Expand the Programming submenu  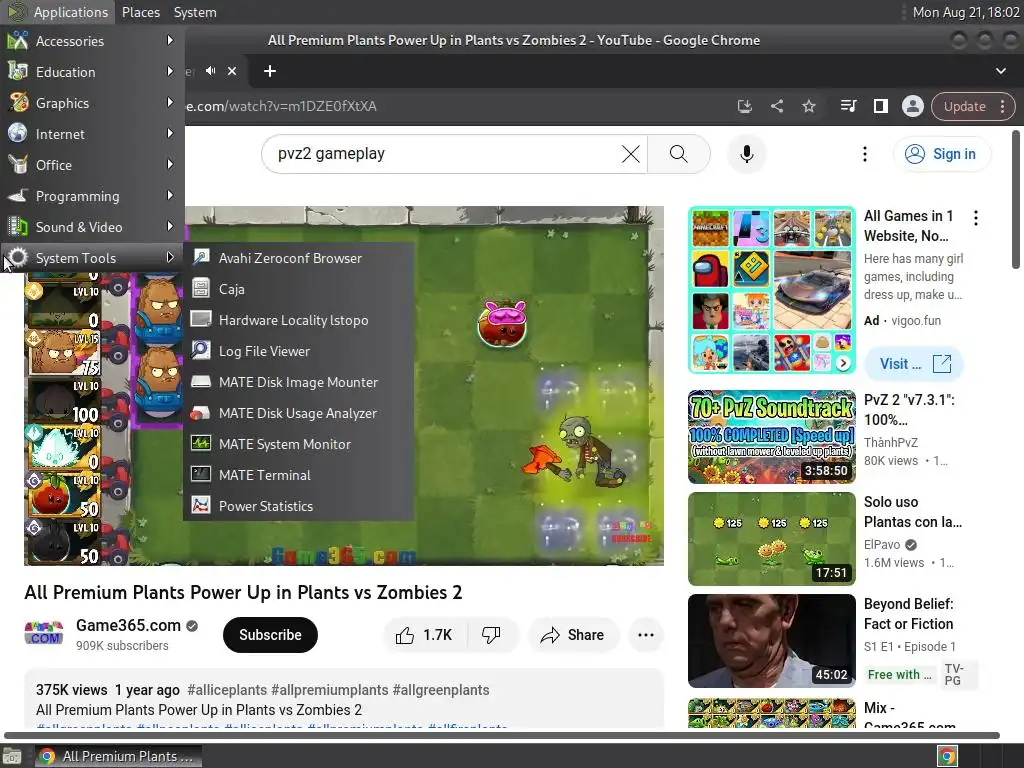click(92, 196)
